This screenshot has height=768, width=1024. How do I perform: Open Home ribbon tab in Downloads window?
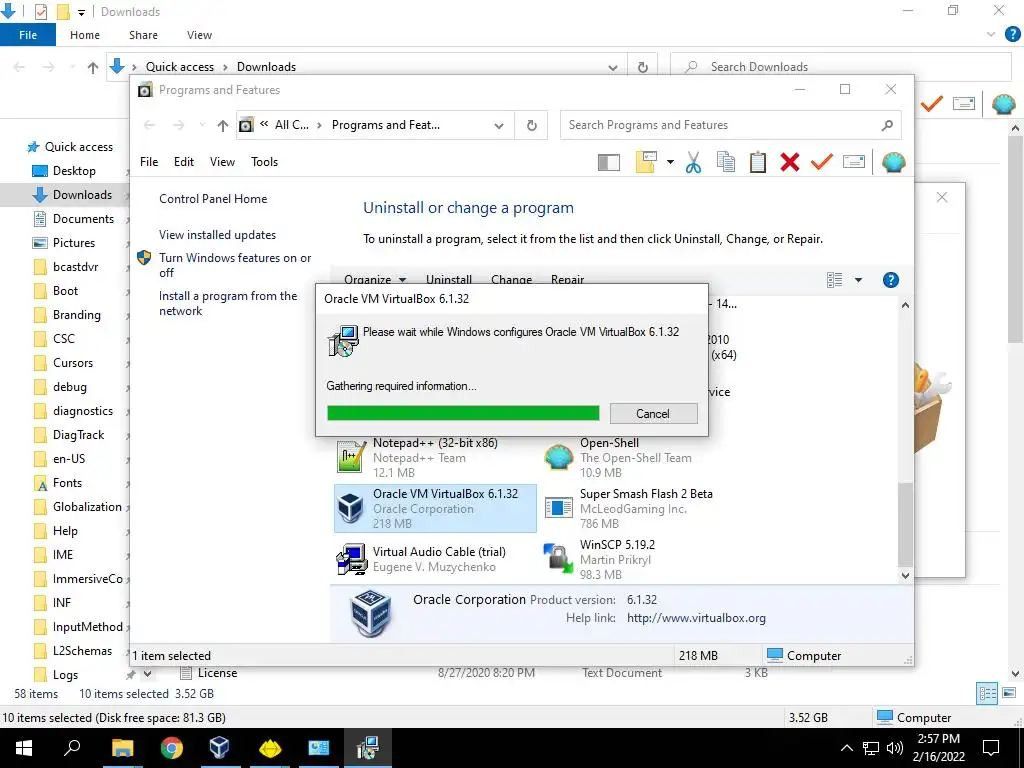85,35
